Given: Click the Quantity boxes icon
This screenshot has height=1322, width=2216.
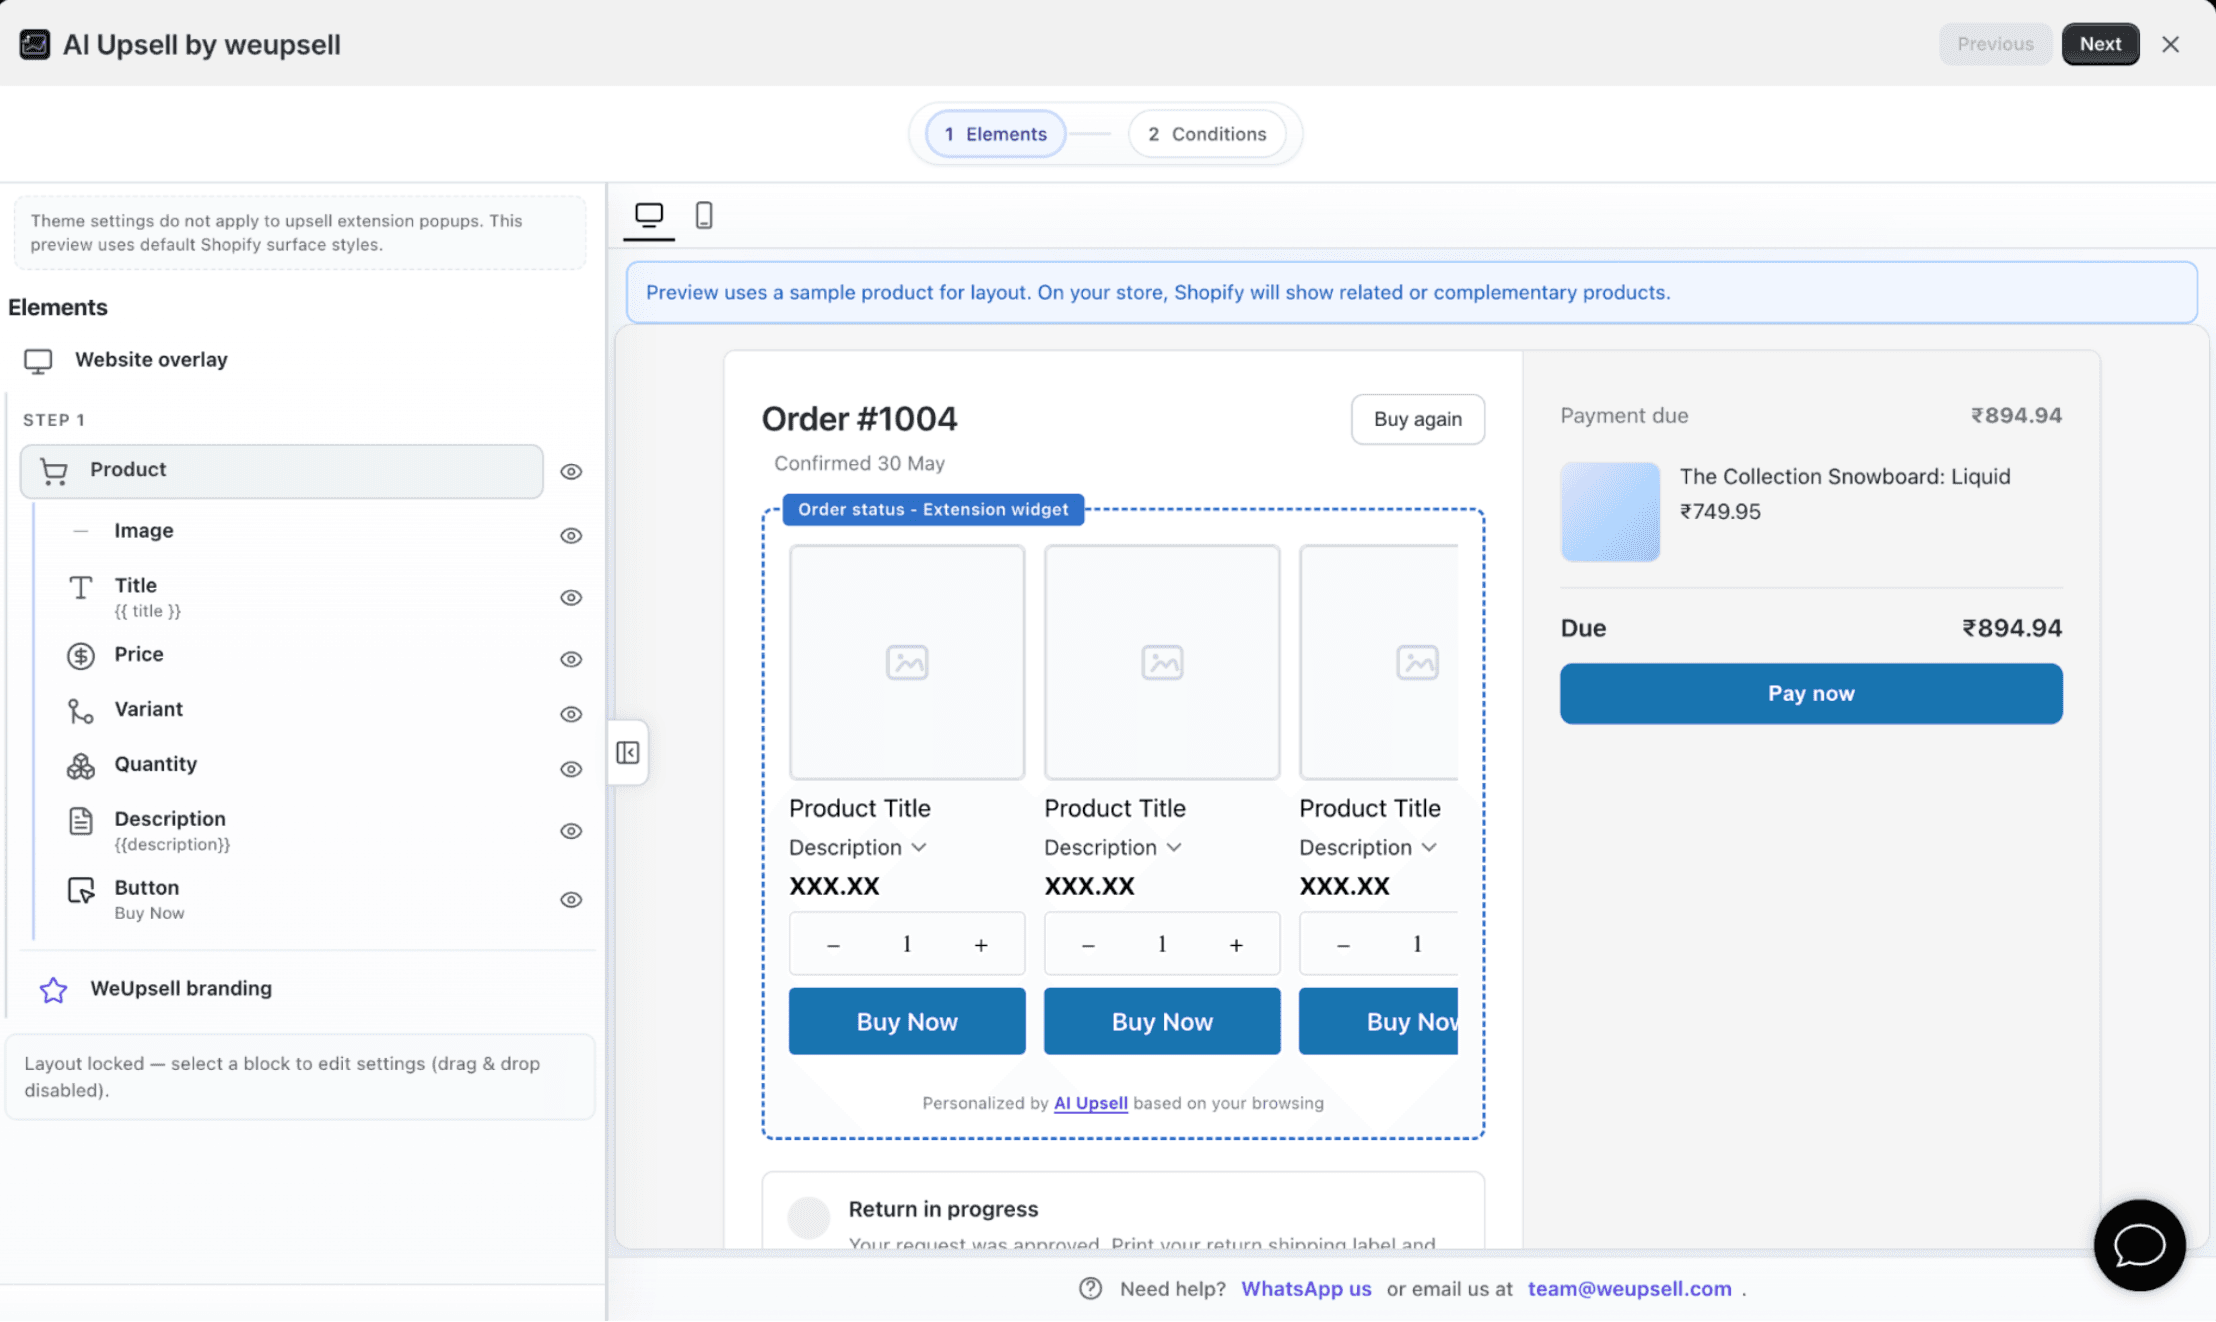Looking at the screenshot, I should click(81, 765).
